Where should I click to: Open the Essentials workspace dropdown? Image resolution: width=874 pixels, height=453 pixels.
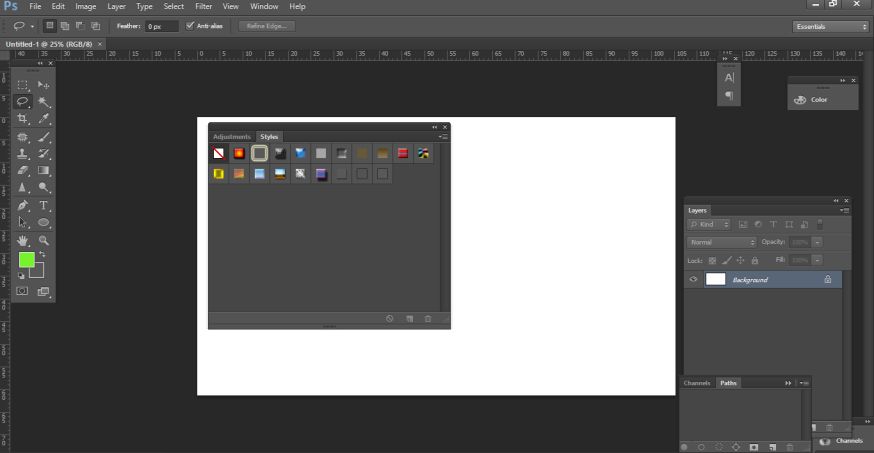tap(831, 26)
